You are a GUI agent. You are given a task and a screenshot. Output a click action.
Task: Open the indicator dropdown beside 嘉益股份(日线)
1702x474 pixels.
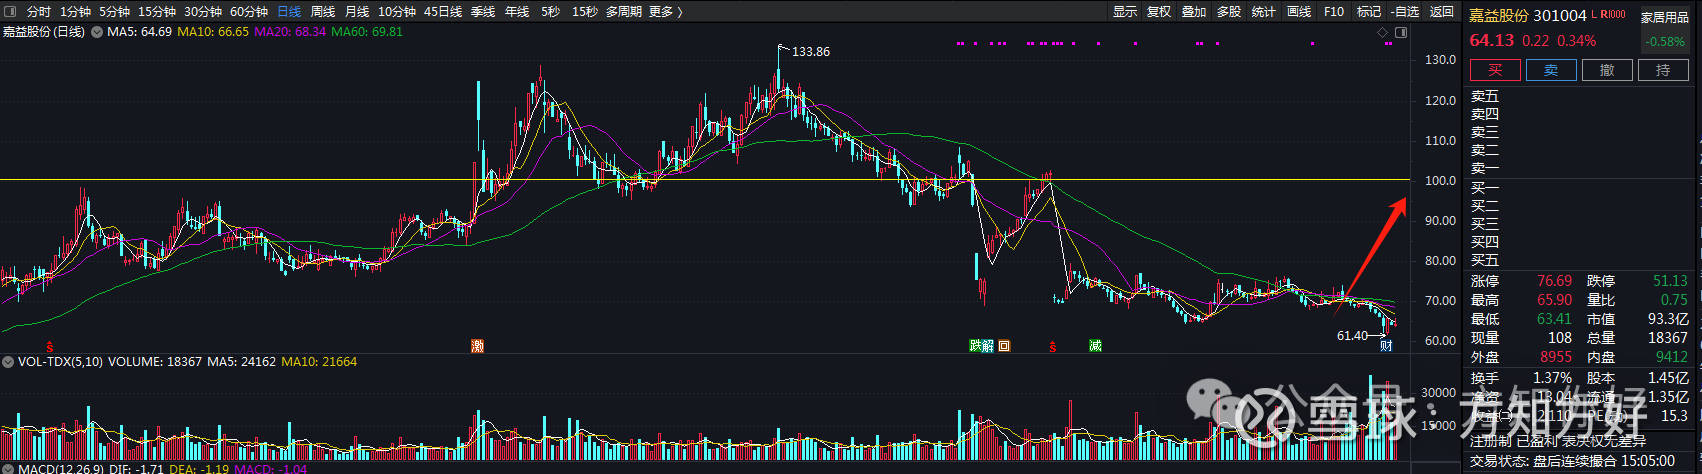(96, 32)
